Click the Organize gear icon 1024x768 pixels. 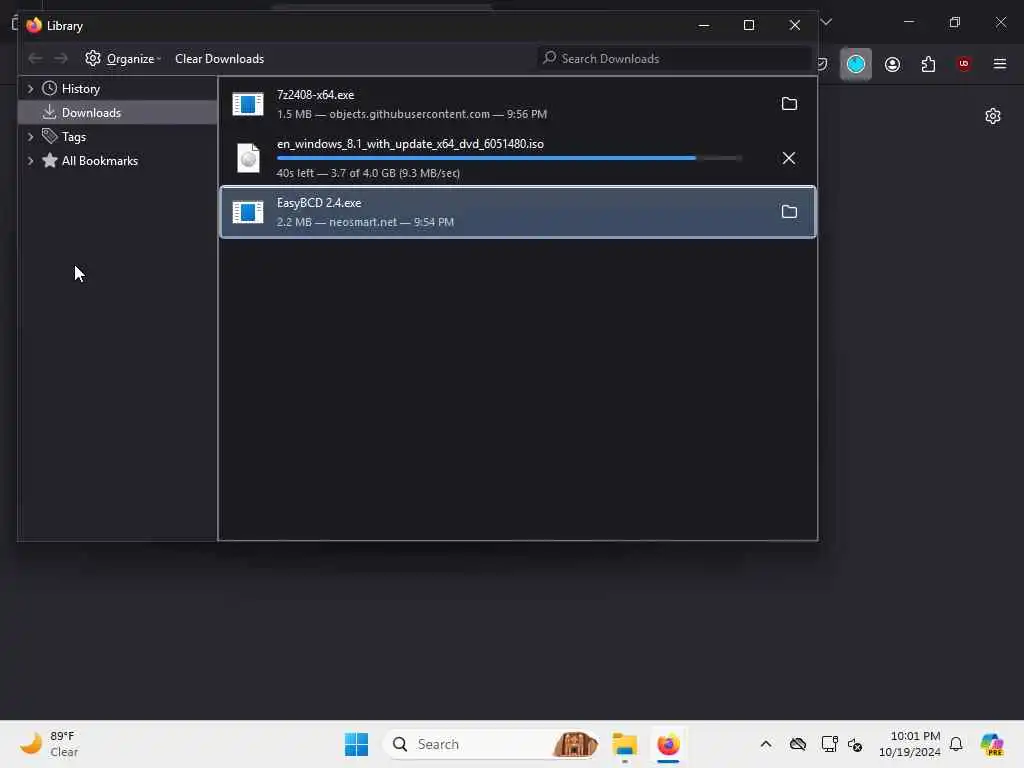coord(93,58)
